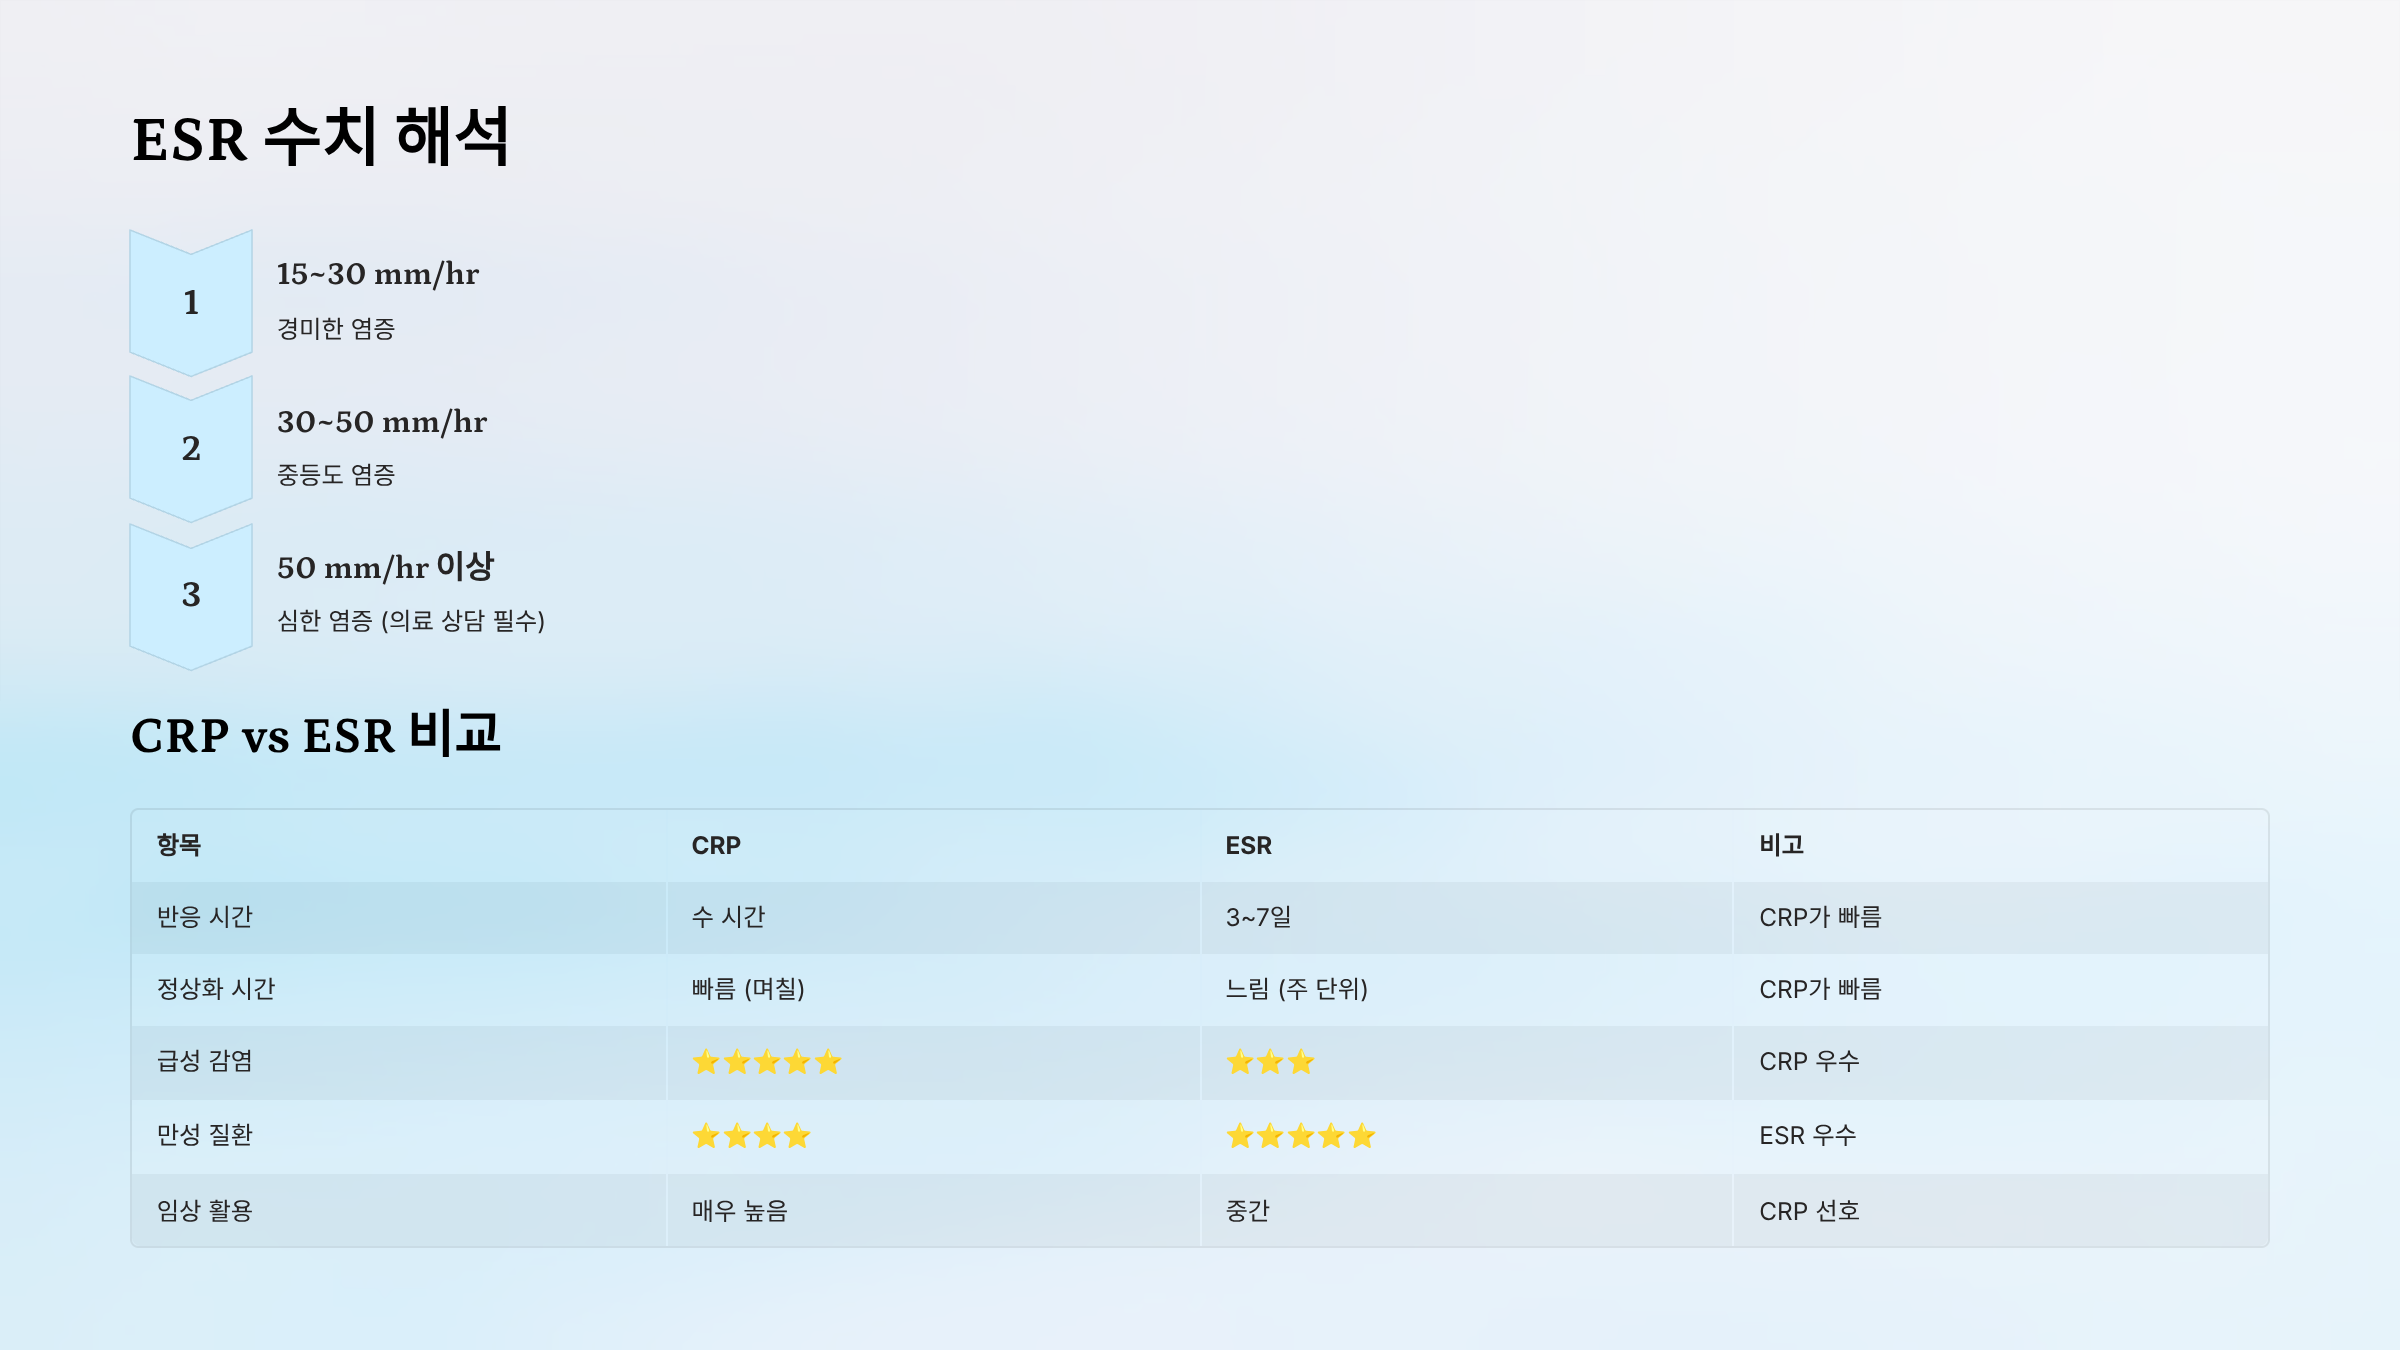Click the numbered chevron shape 1
Viewport: 2400px width, 1350px height.
(191, 302)
